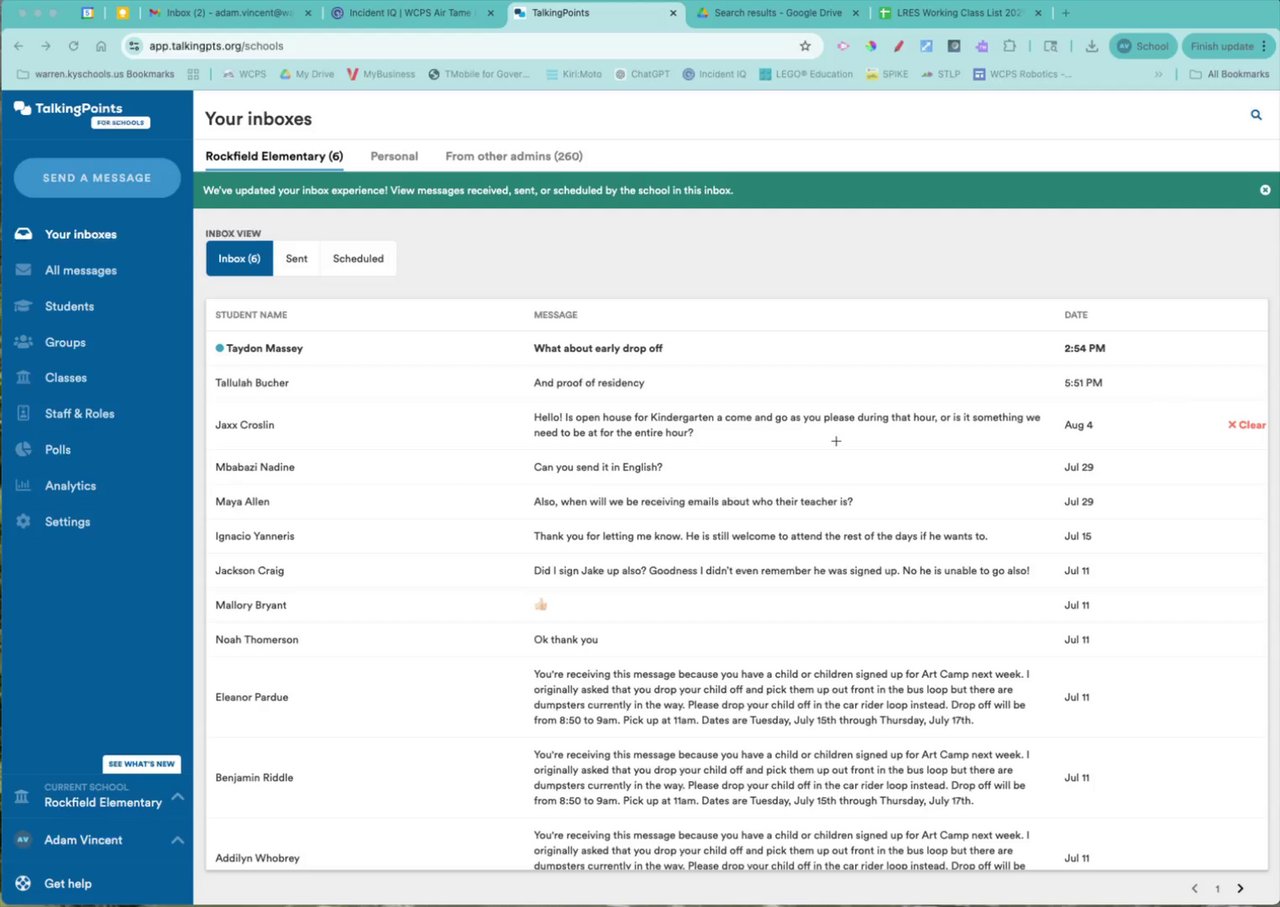
Task: Open Ignacio Yanneris message row
Action: pos(736,536)
